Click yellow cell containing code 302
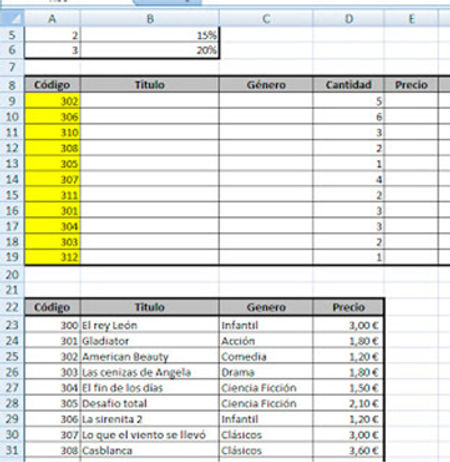The height and width of the screenshot is (462, 450). [52, 101]
